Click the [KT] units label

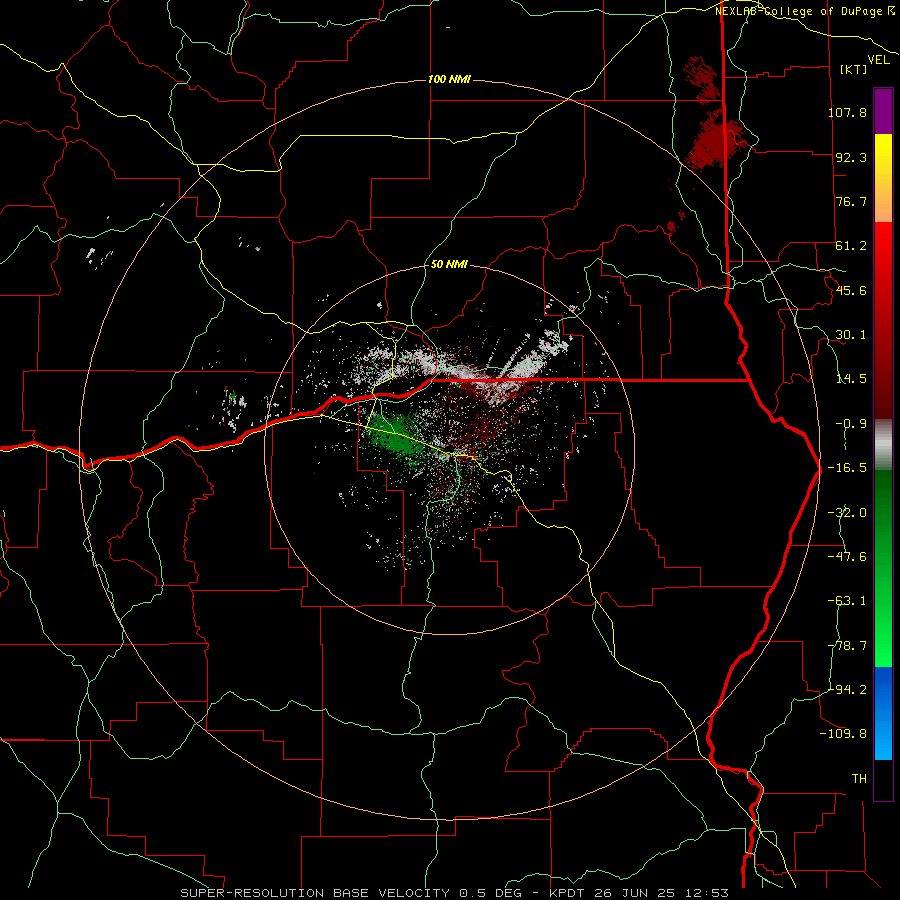[x=854, y=69]
